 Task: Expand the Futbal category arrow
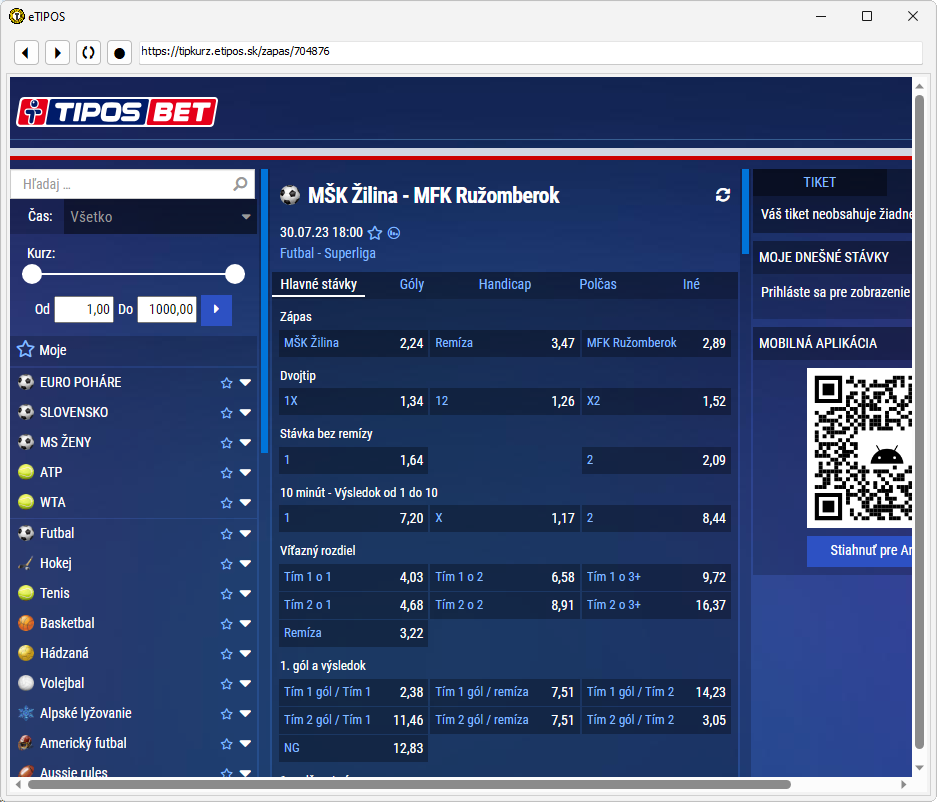tap(245, 534)
